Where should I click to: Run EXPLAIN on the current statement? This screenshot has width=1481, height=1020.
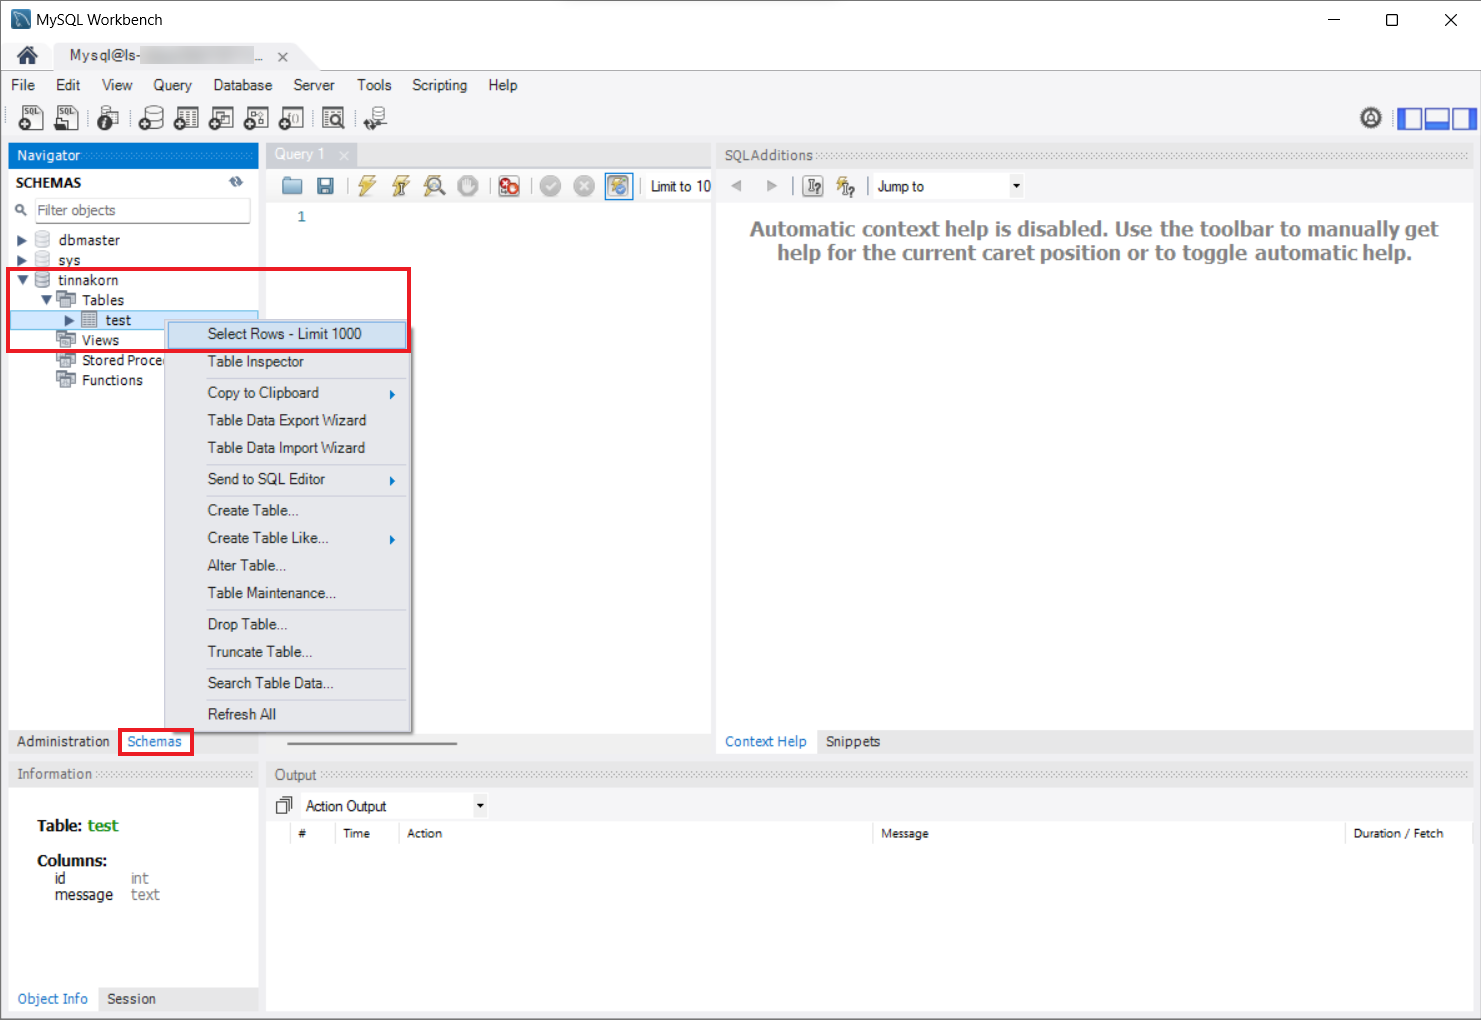[x=434, y=186]
